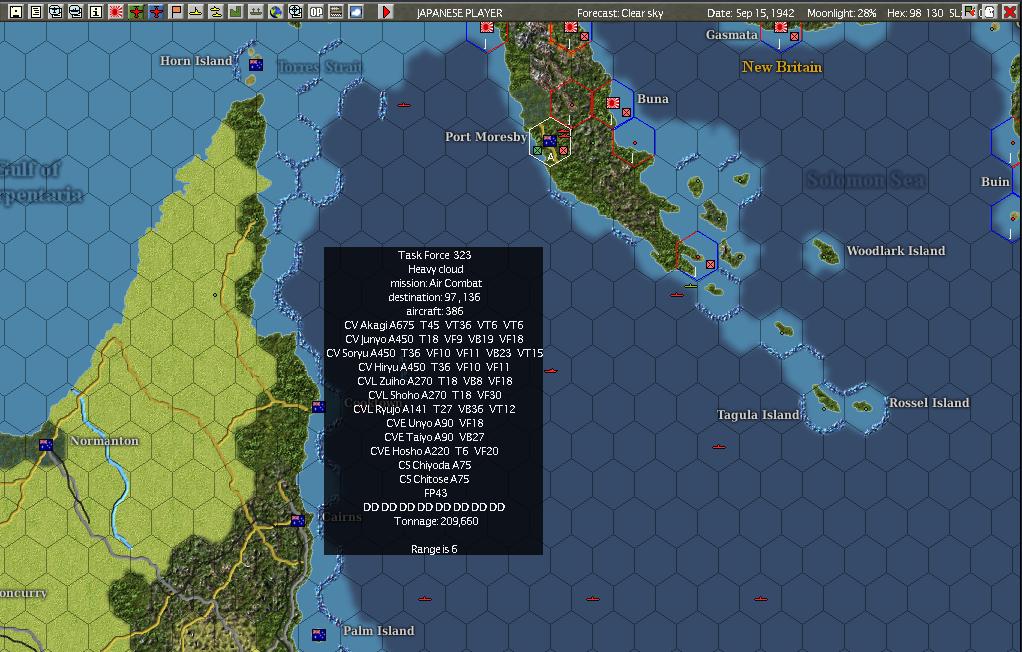Click the green flag icon at top right

click(969, 11)
